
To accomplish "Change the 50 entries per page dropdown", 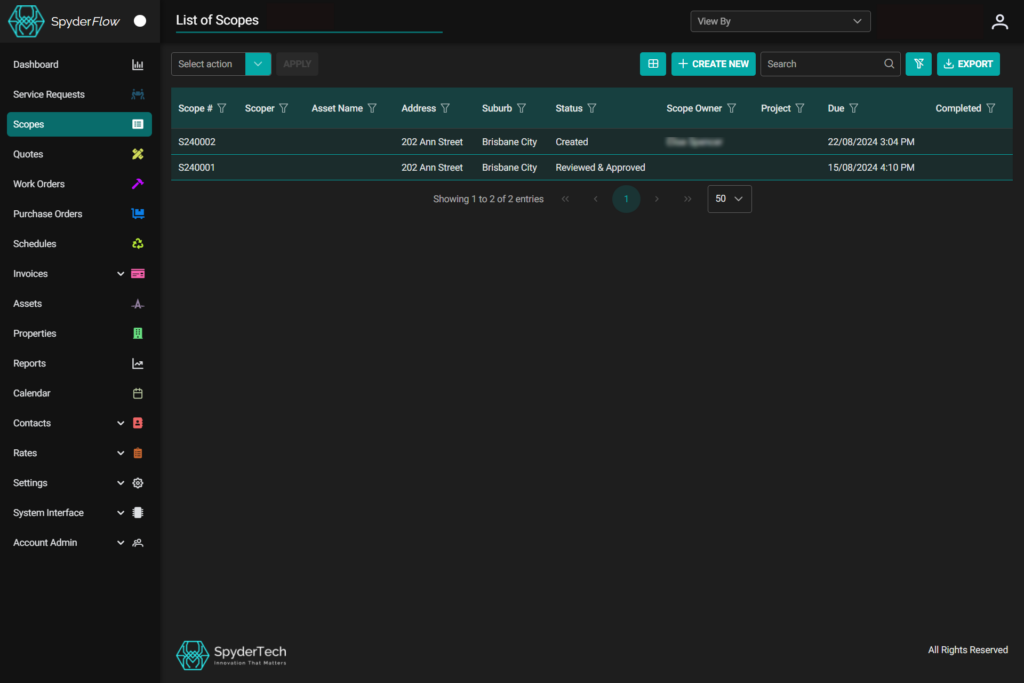I will [729, 199].
